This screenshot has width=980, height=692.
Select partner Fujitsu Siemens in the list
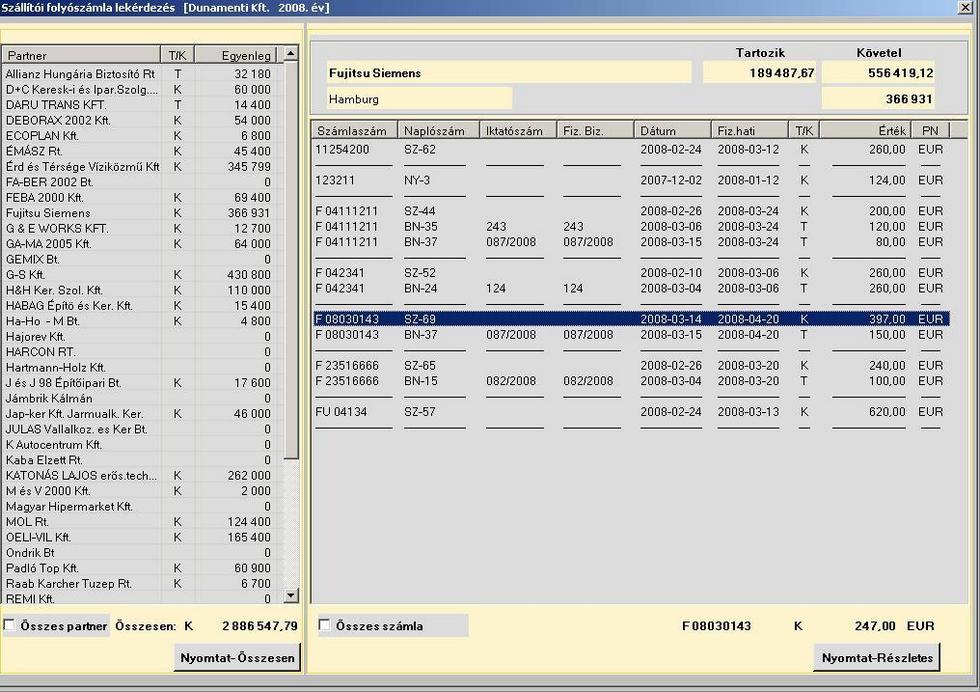click(x=142, y=213)
